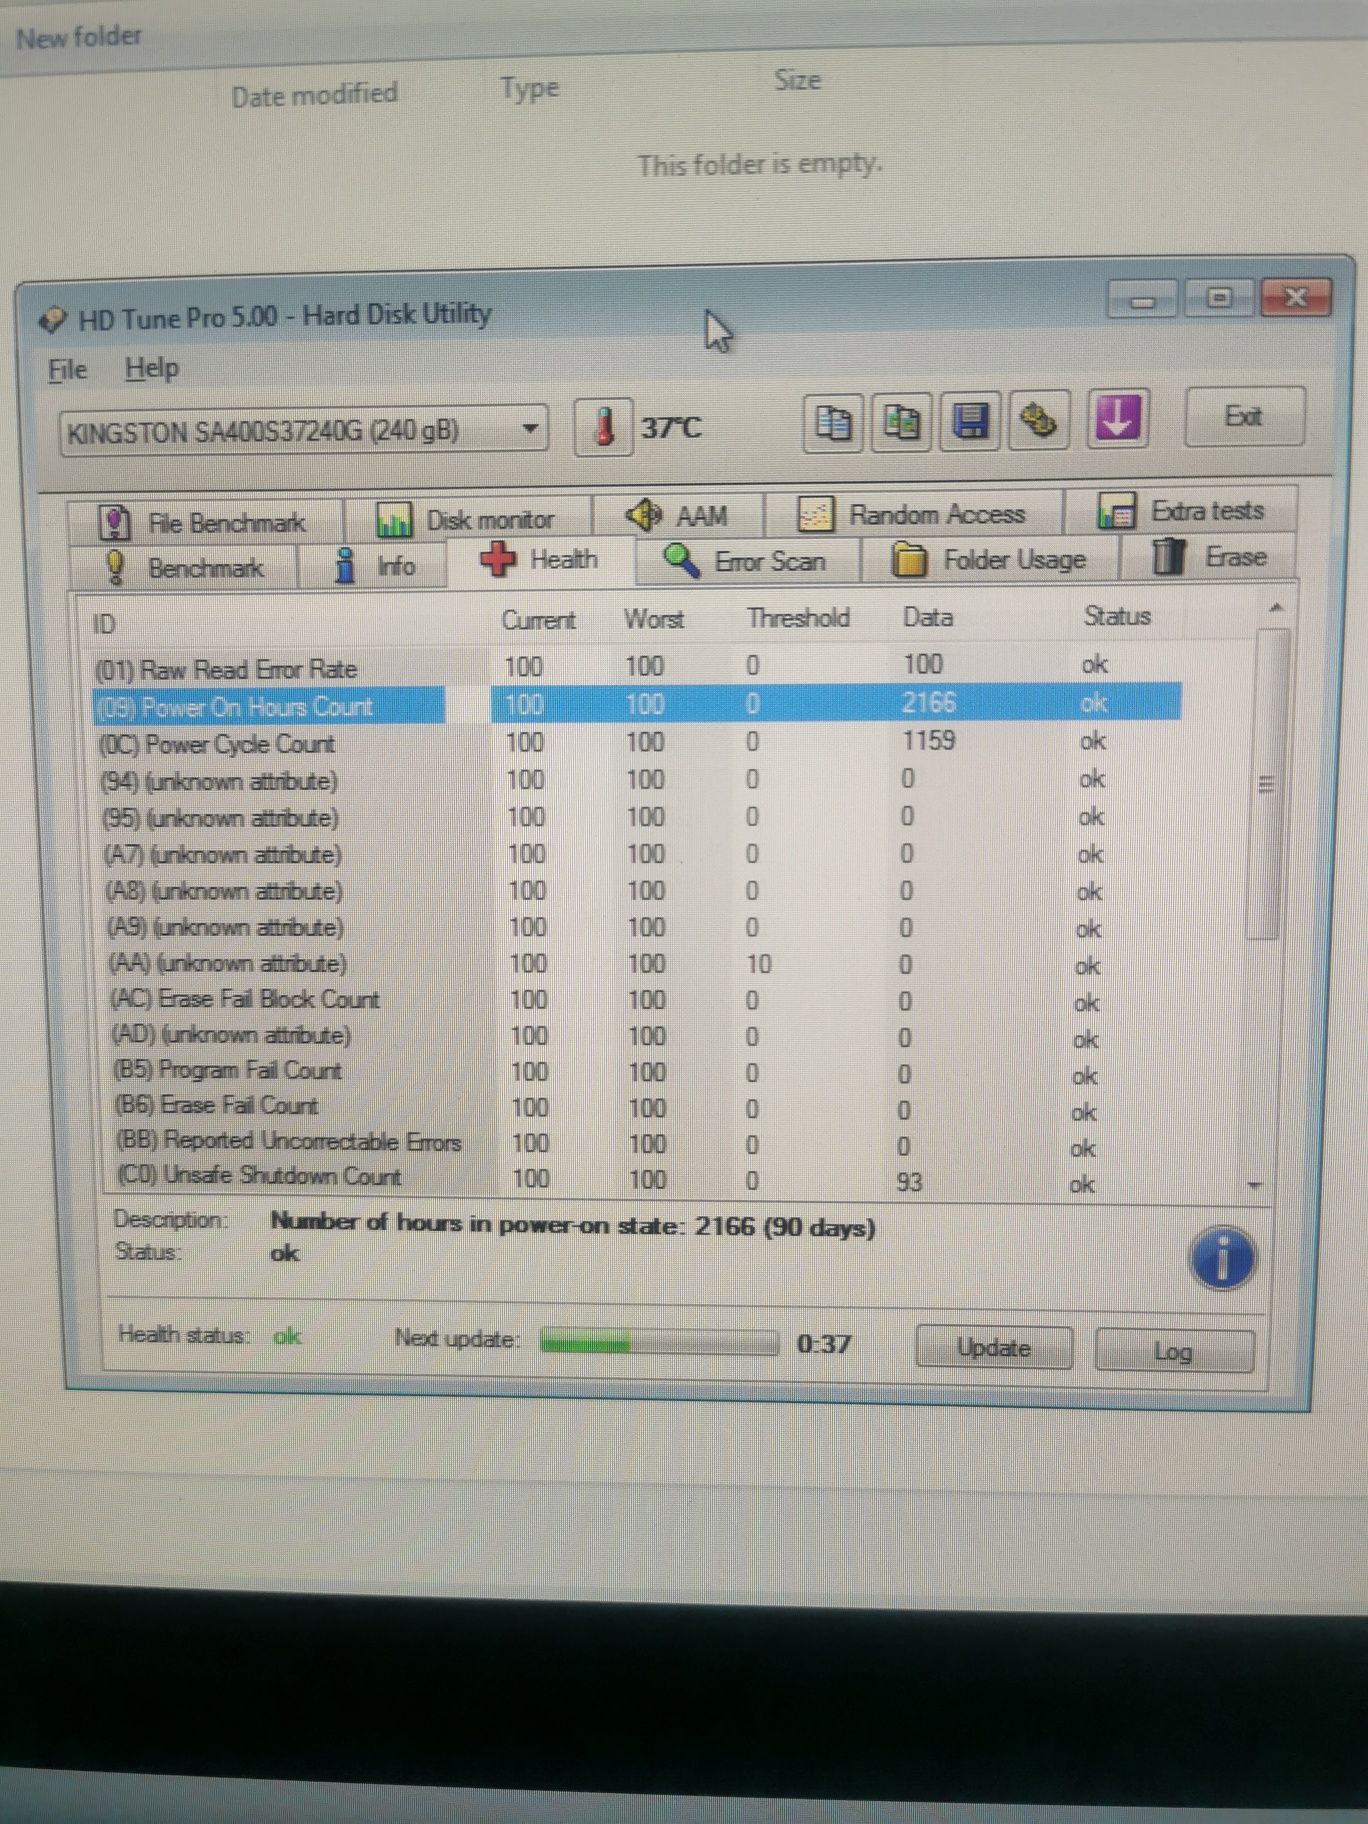1368x1824 pixels.
Task: Click the Exit button
Action: (x=1244, y=416)
